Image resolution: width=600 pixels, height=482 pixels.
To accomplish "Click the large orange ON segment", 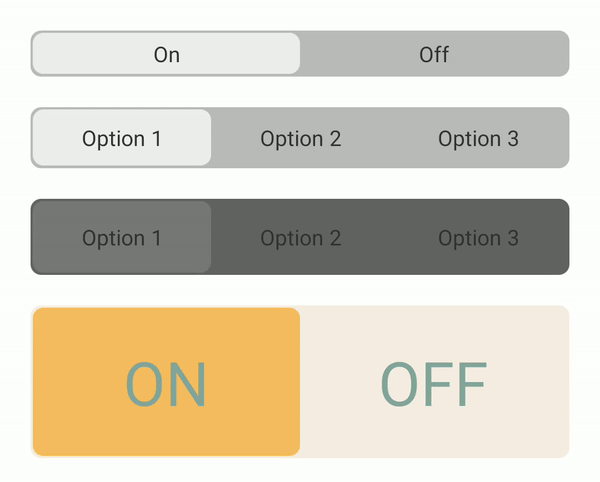I will [x=166, y=382].
